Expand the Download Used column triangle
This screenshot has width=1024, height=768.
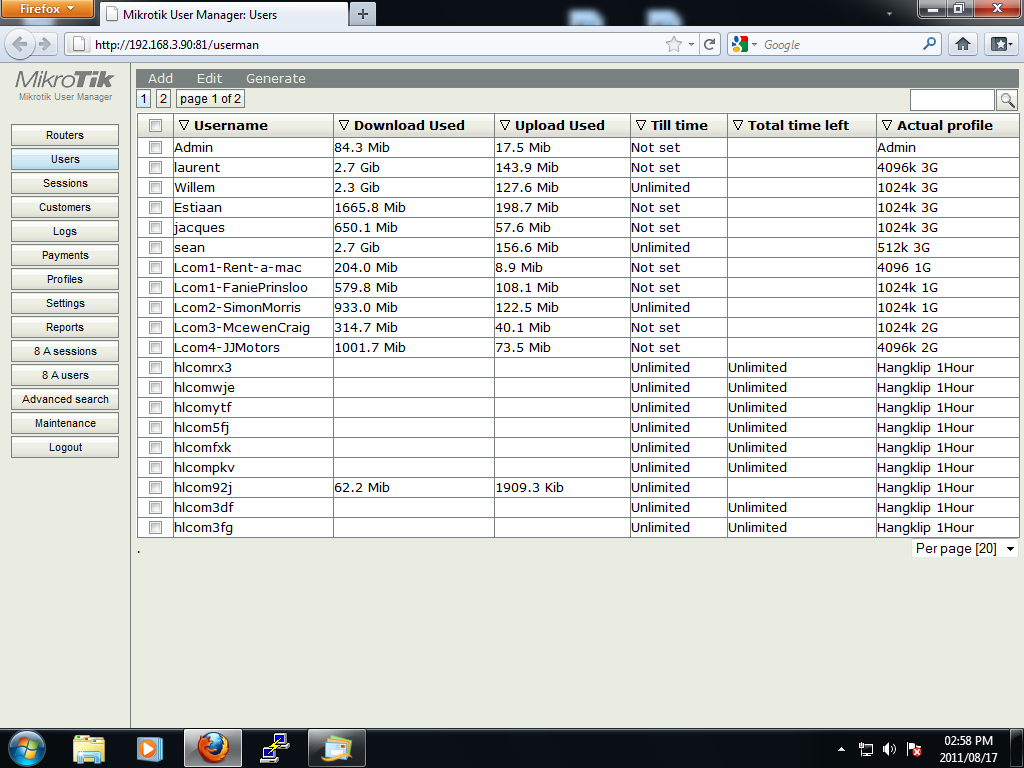click(344, 125)
